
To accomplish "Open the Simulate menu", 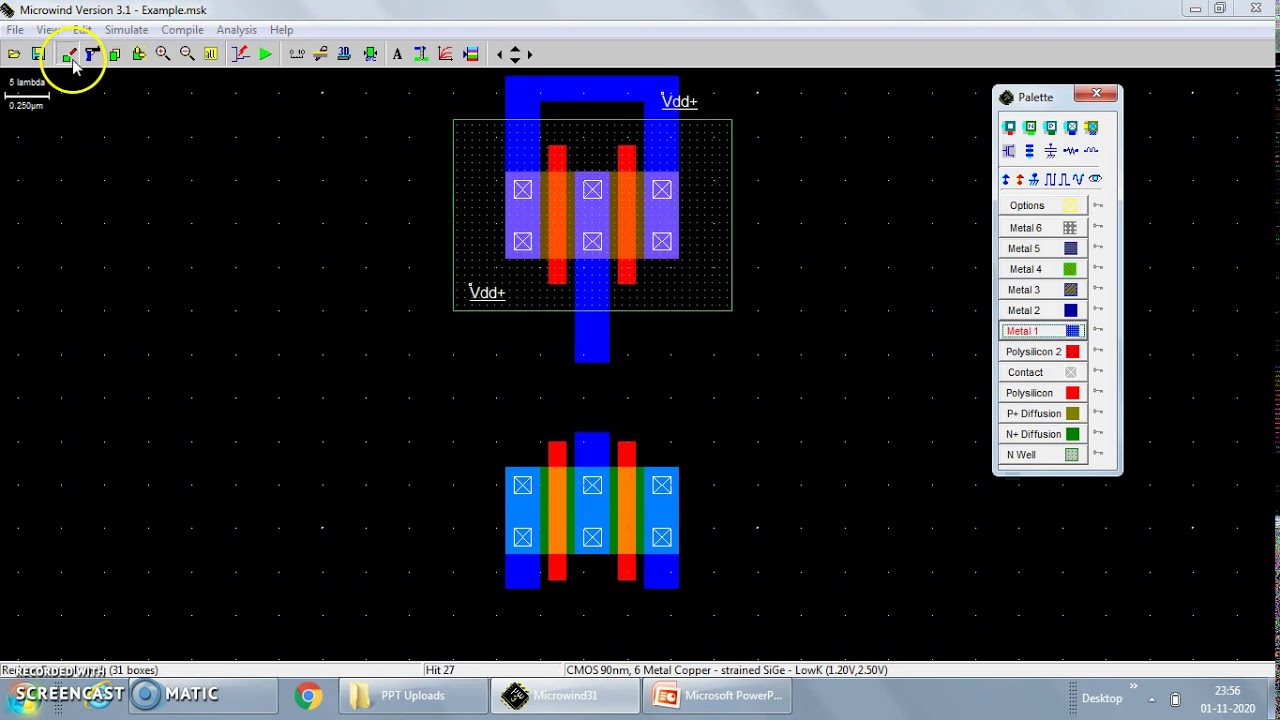I will point(126,30).
